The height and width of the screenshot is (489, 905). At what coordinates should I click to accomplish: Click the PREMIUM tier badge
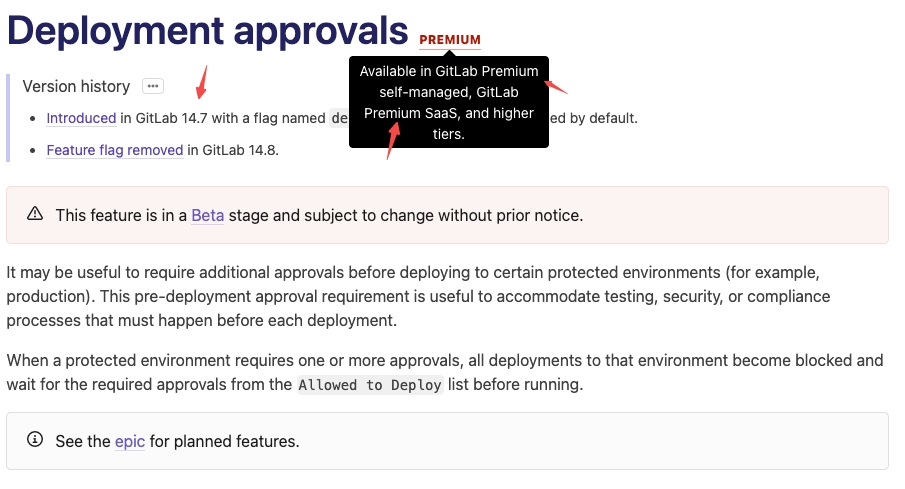coord(450,40)
